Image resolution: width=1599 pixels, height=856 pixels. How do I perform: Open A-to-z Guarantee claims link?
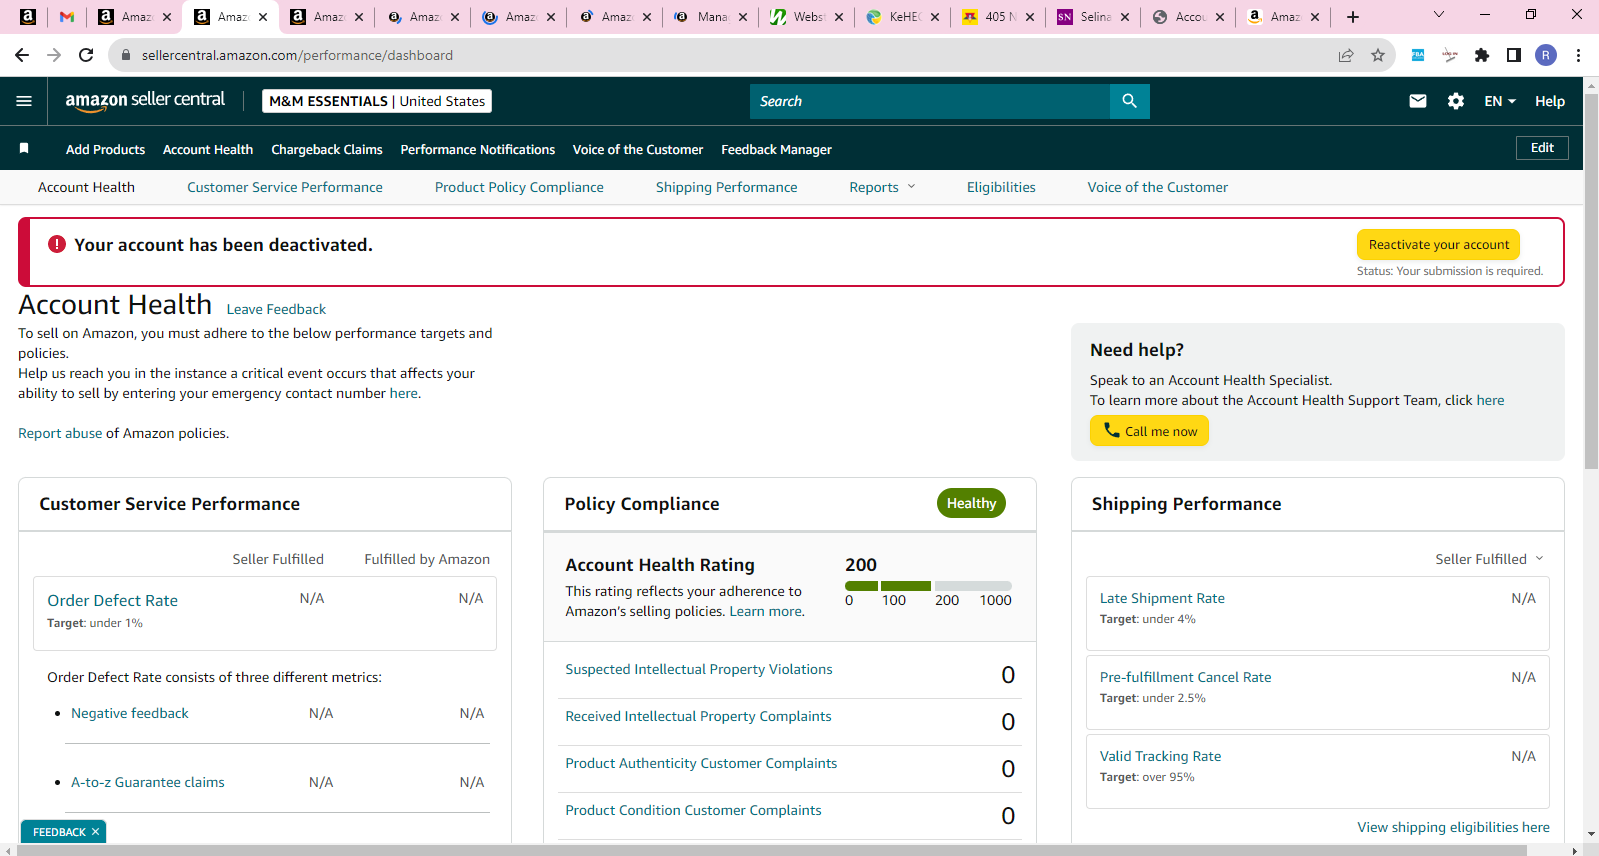[148, 782]
